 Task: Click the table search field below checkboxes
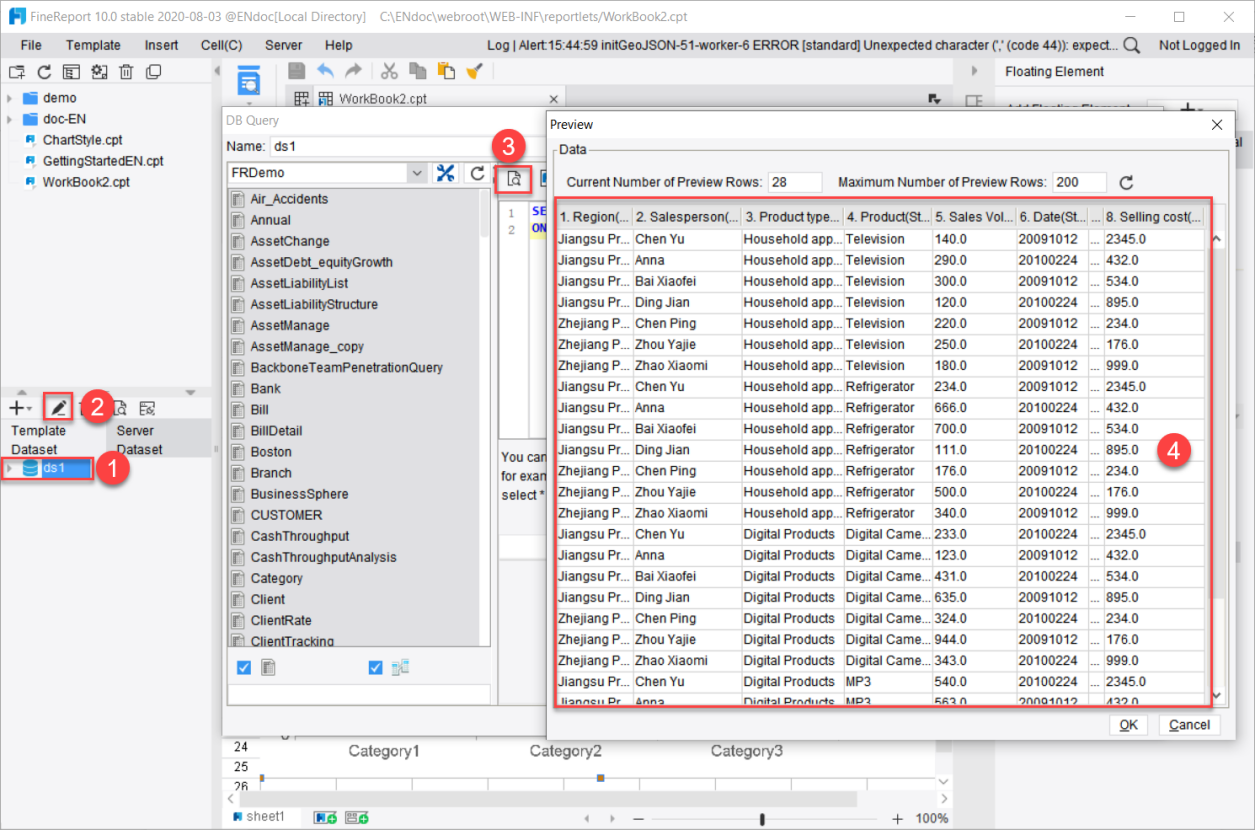click(359, 694)
